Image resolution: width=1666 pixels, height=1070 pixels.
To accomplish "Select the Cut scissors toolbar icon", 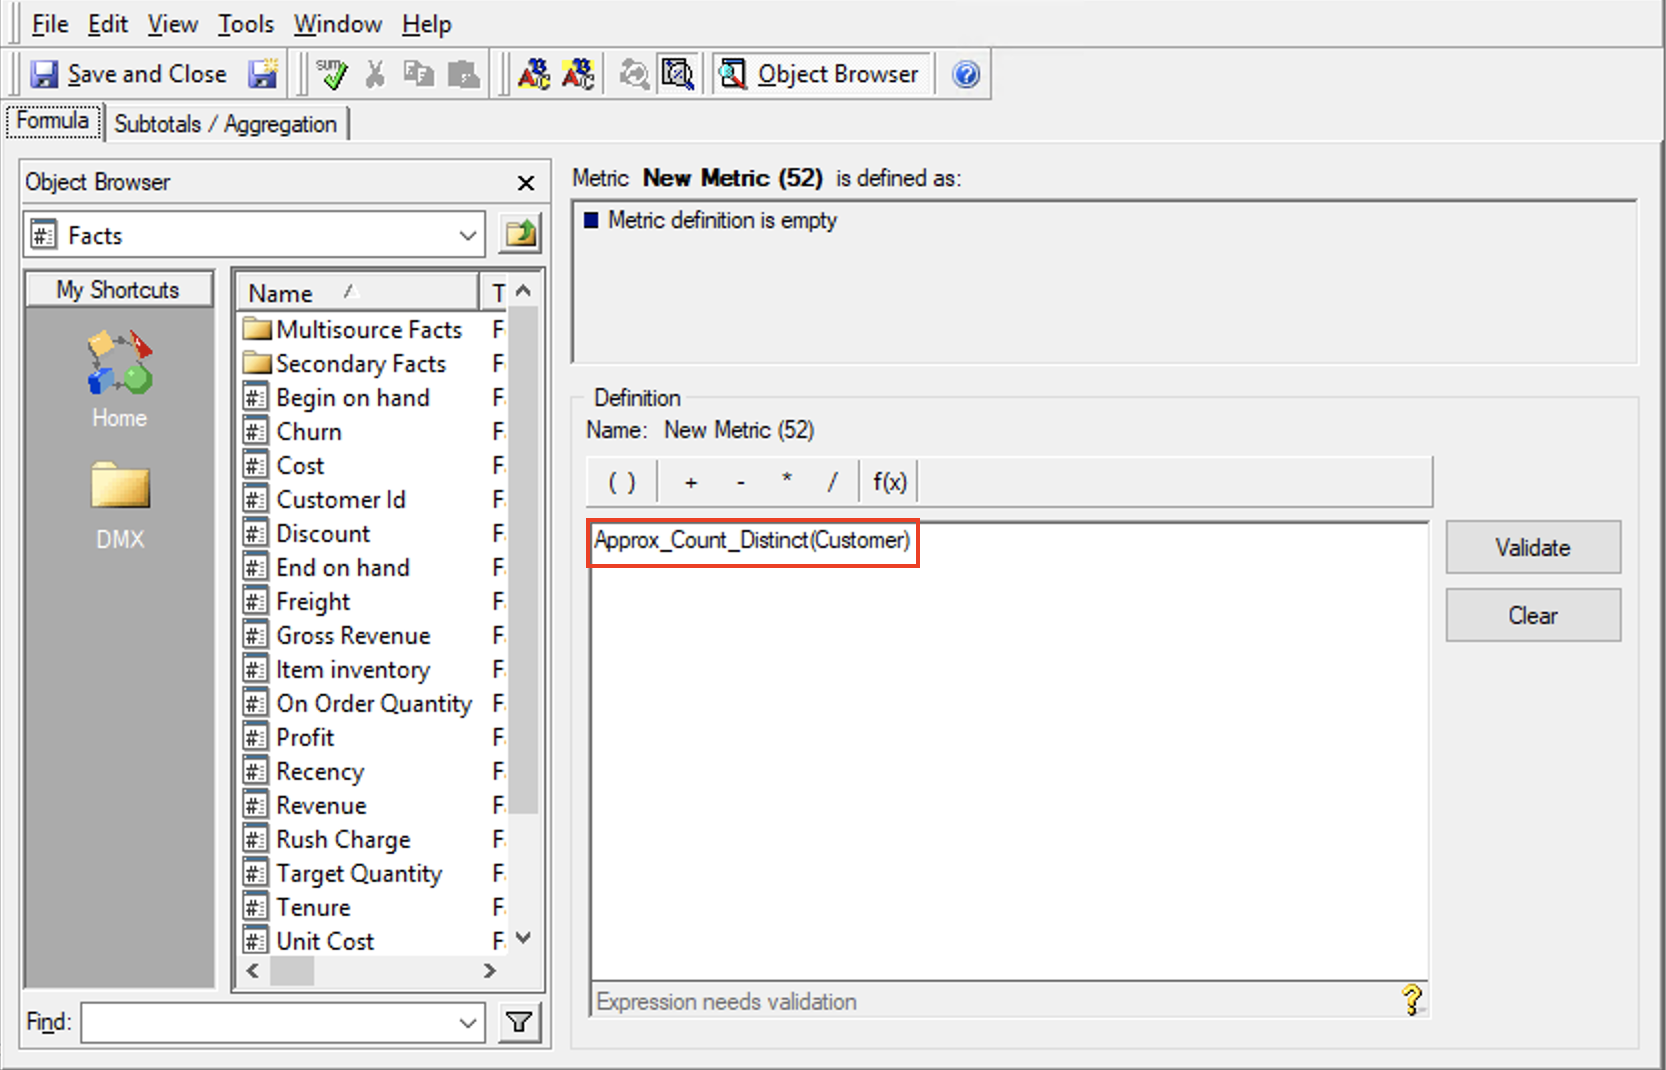I will click(x=373, y=73).
